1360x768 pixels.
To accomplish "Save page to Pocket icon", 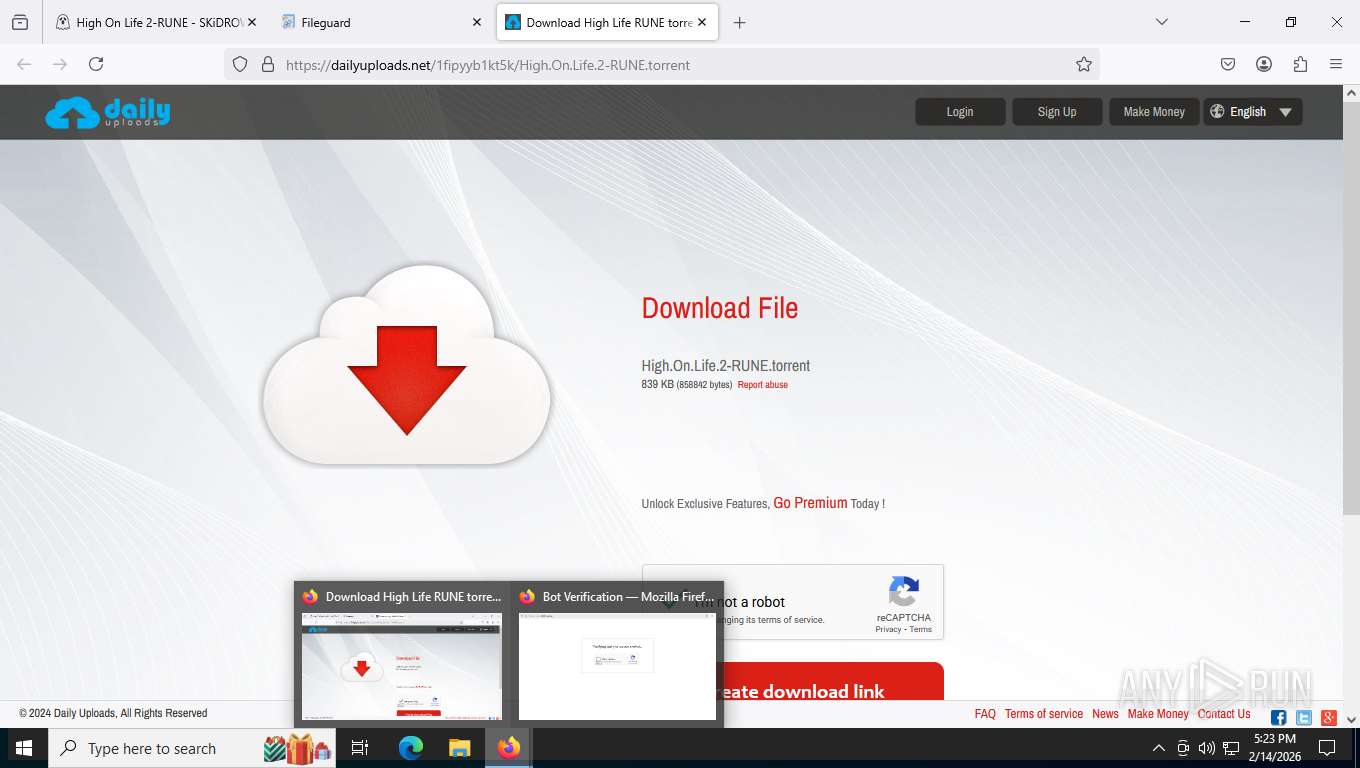I will point(1228,64).
